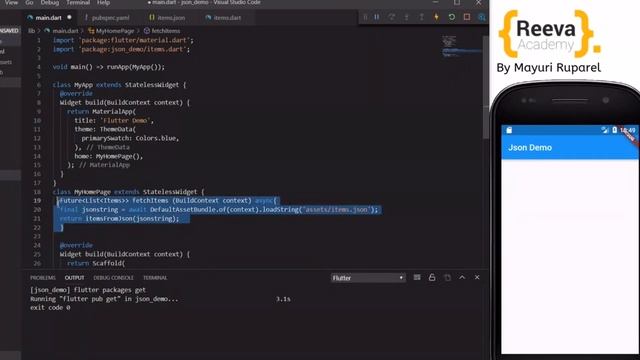
Task: Click the 'assets/items.json' string on line 20
Action: 336,209
